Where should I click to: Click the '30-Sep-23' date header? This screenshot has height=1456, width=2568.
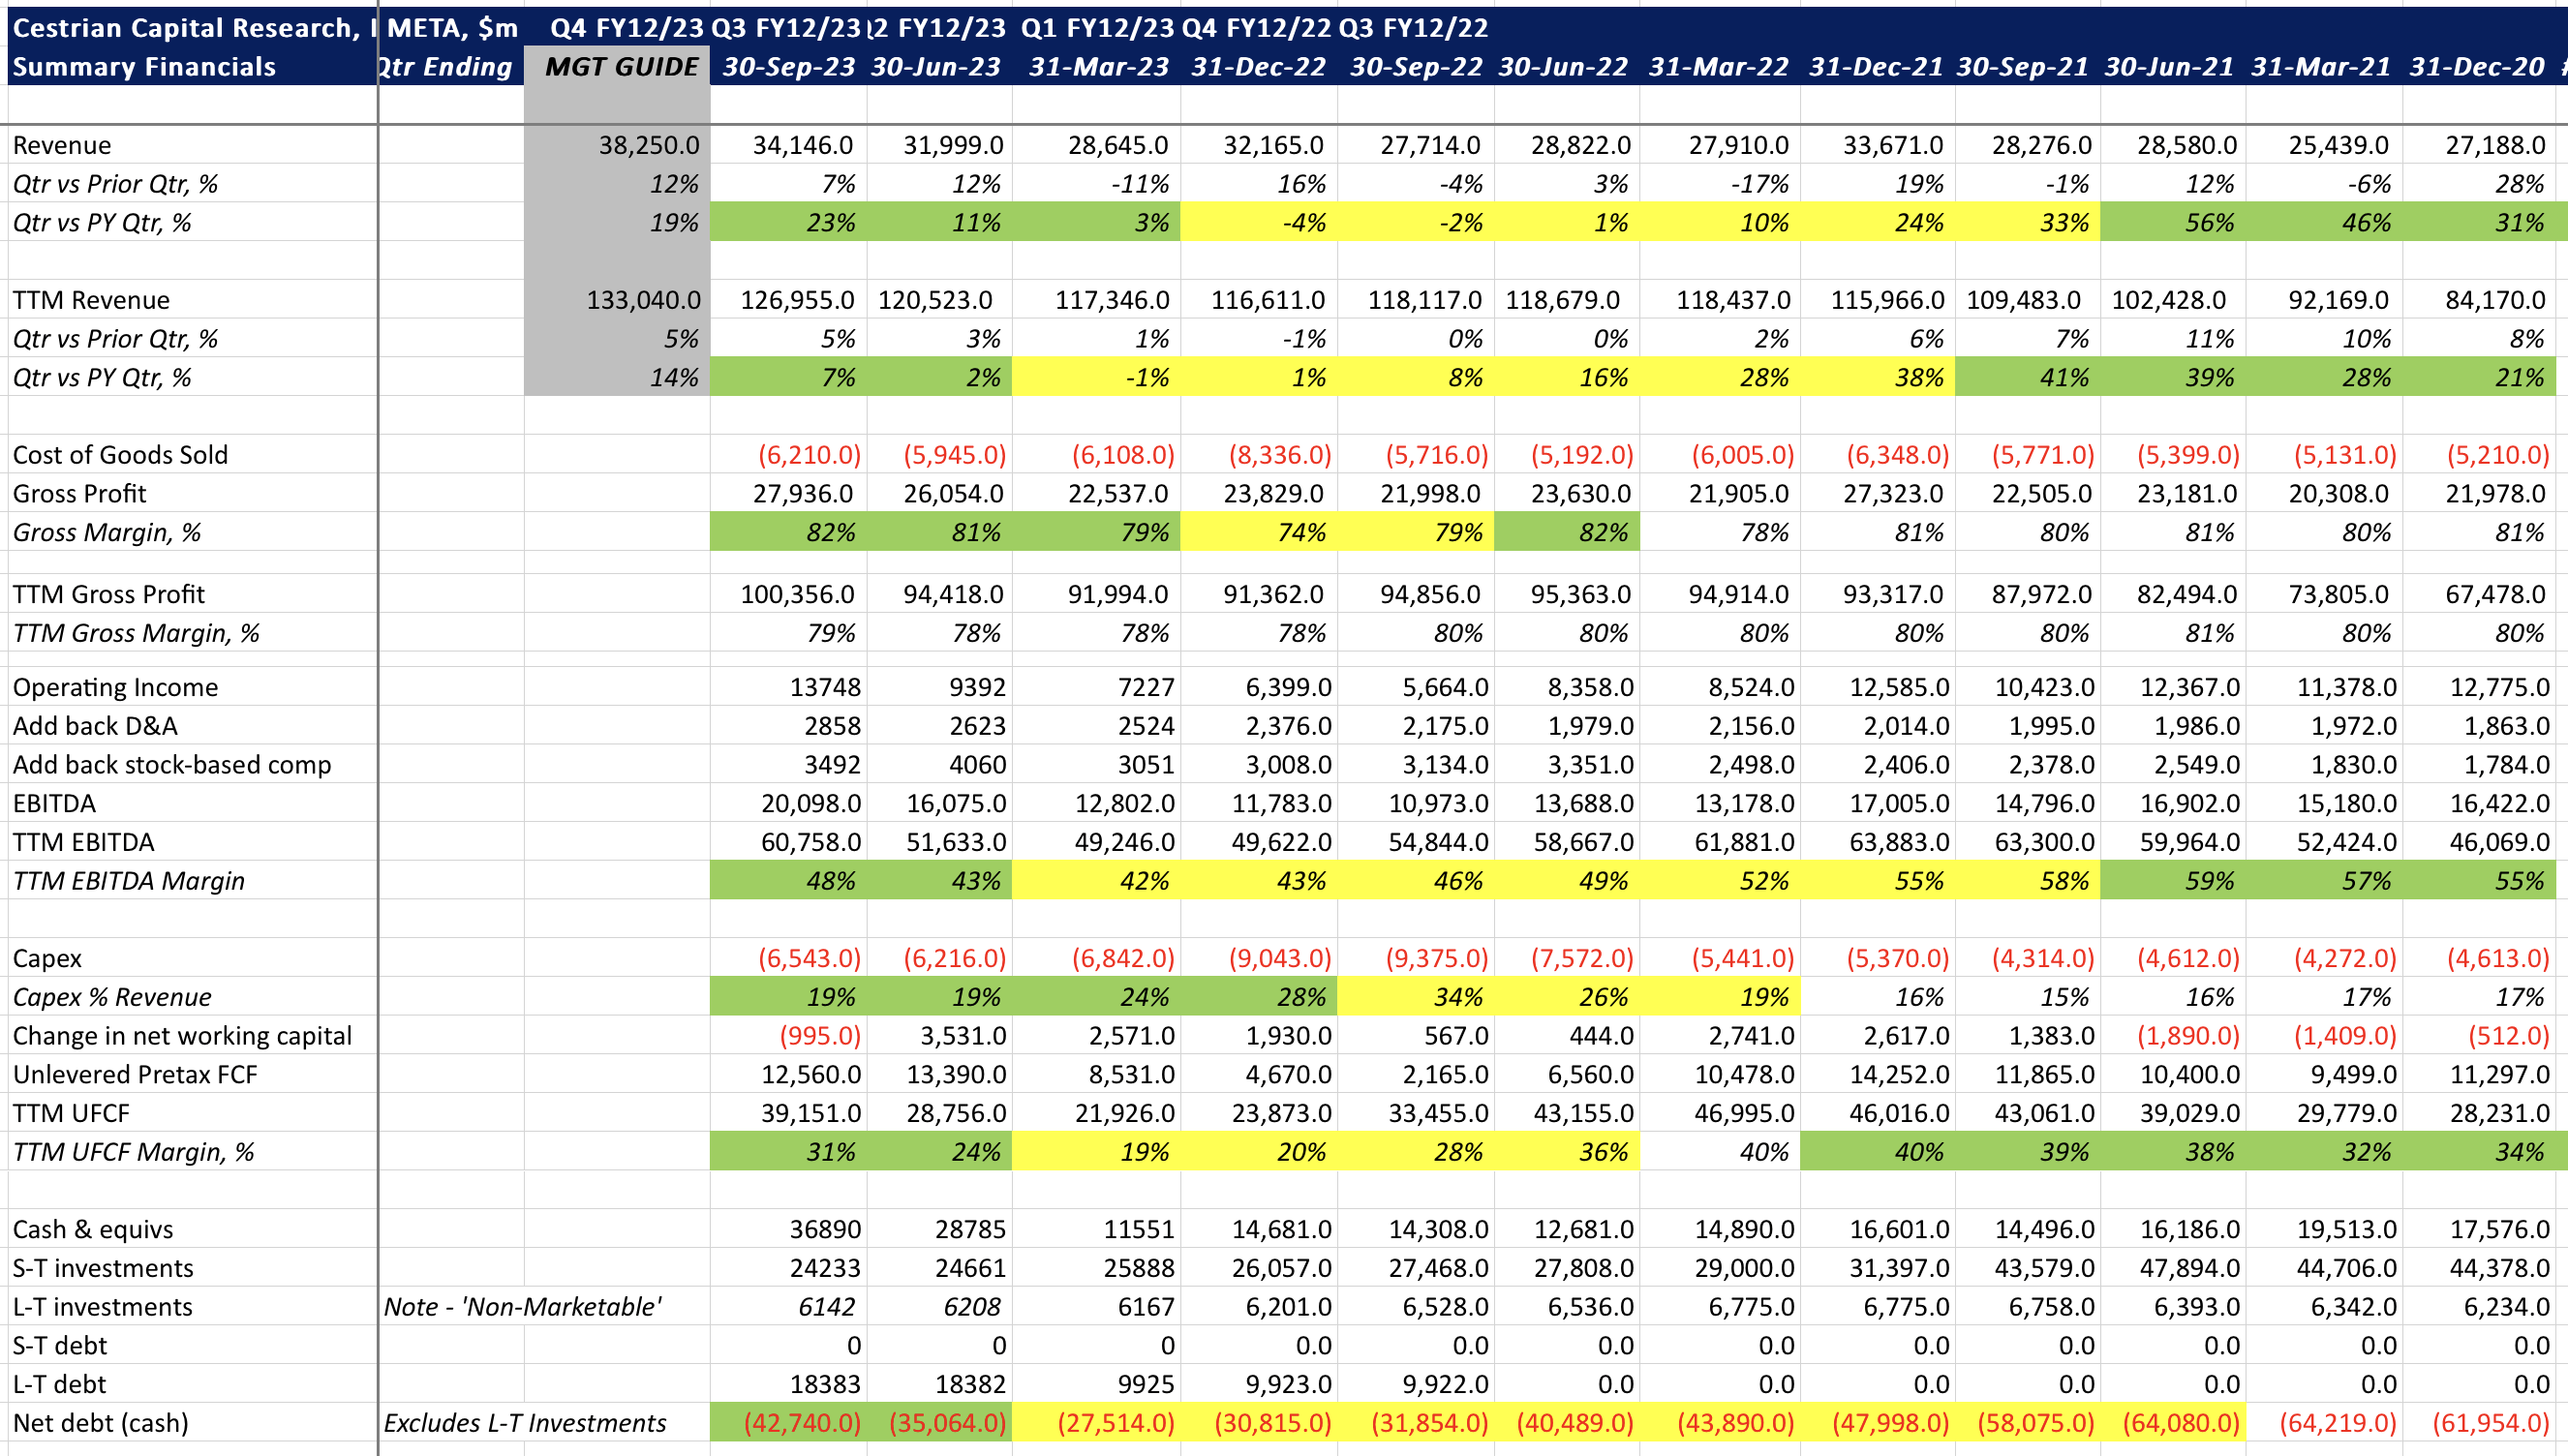coord(789,66)
